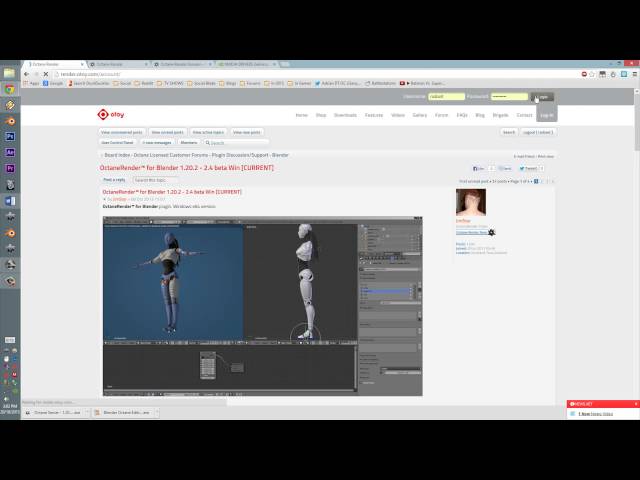Viewport: 640px width, 480px height.
Task: Click the Chrome icon in the taskbar
Action: click(x=9, y=89)
